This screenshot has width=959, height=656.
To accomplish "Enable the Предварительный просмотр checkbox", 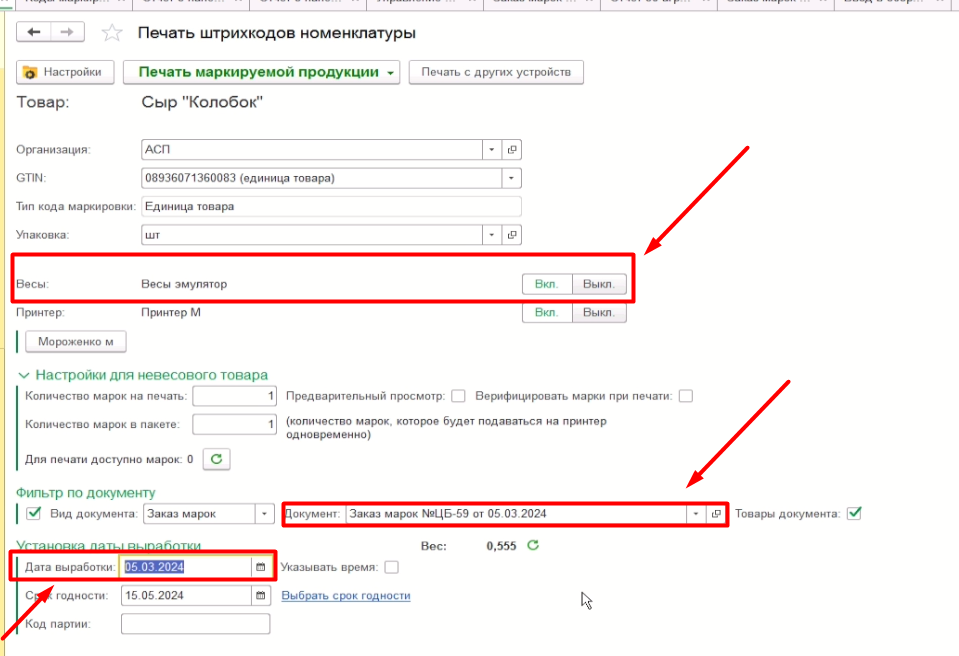I will (458, 396).
